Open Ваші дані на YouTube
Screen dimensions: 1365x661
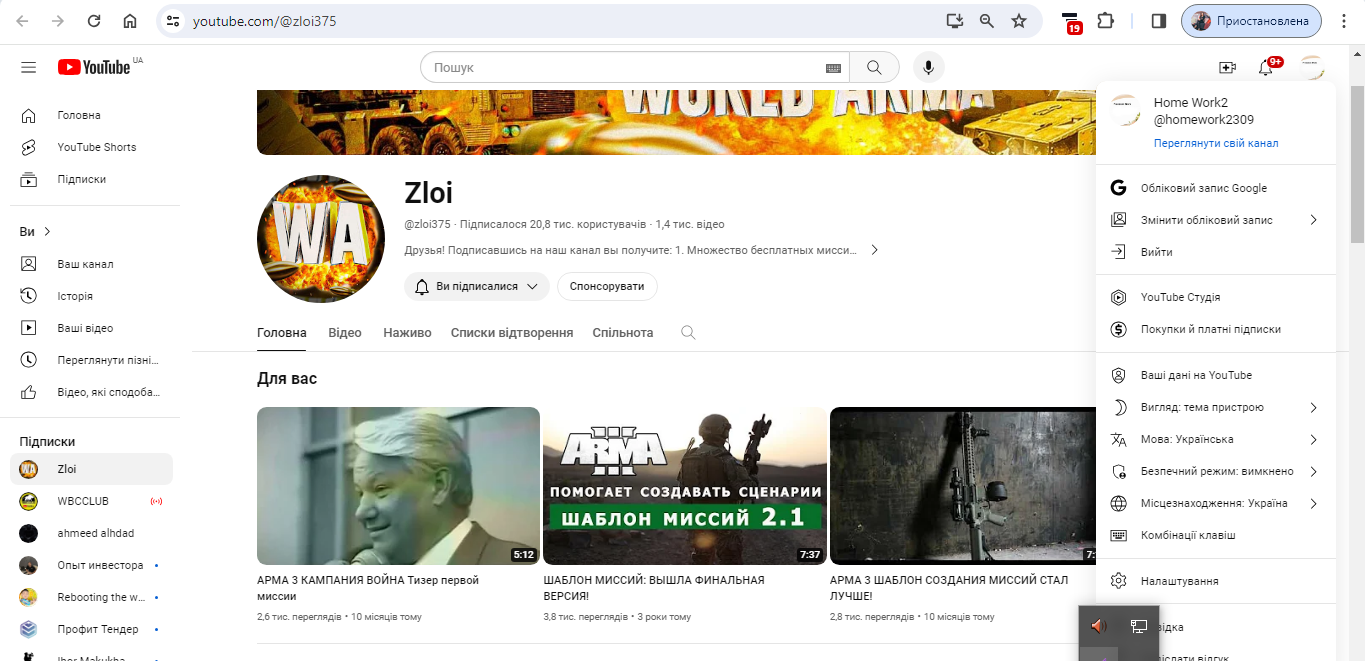[x=1216, y=375]
